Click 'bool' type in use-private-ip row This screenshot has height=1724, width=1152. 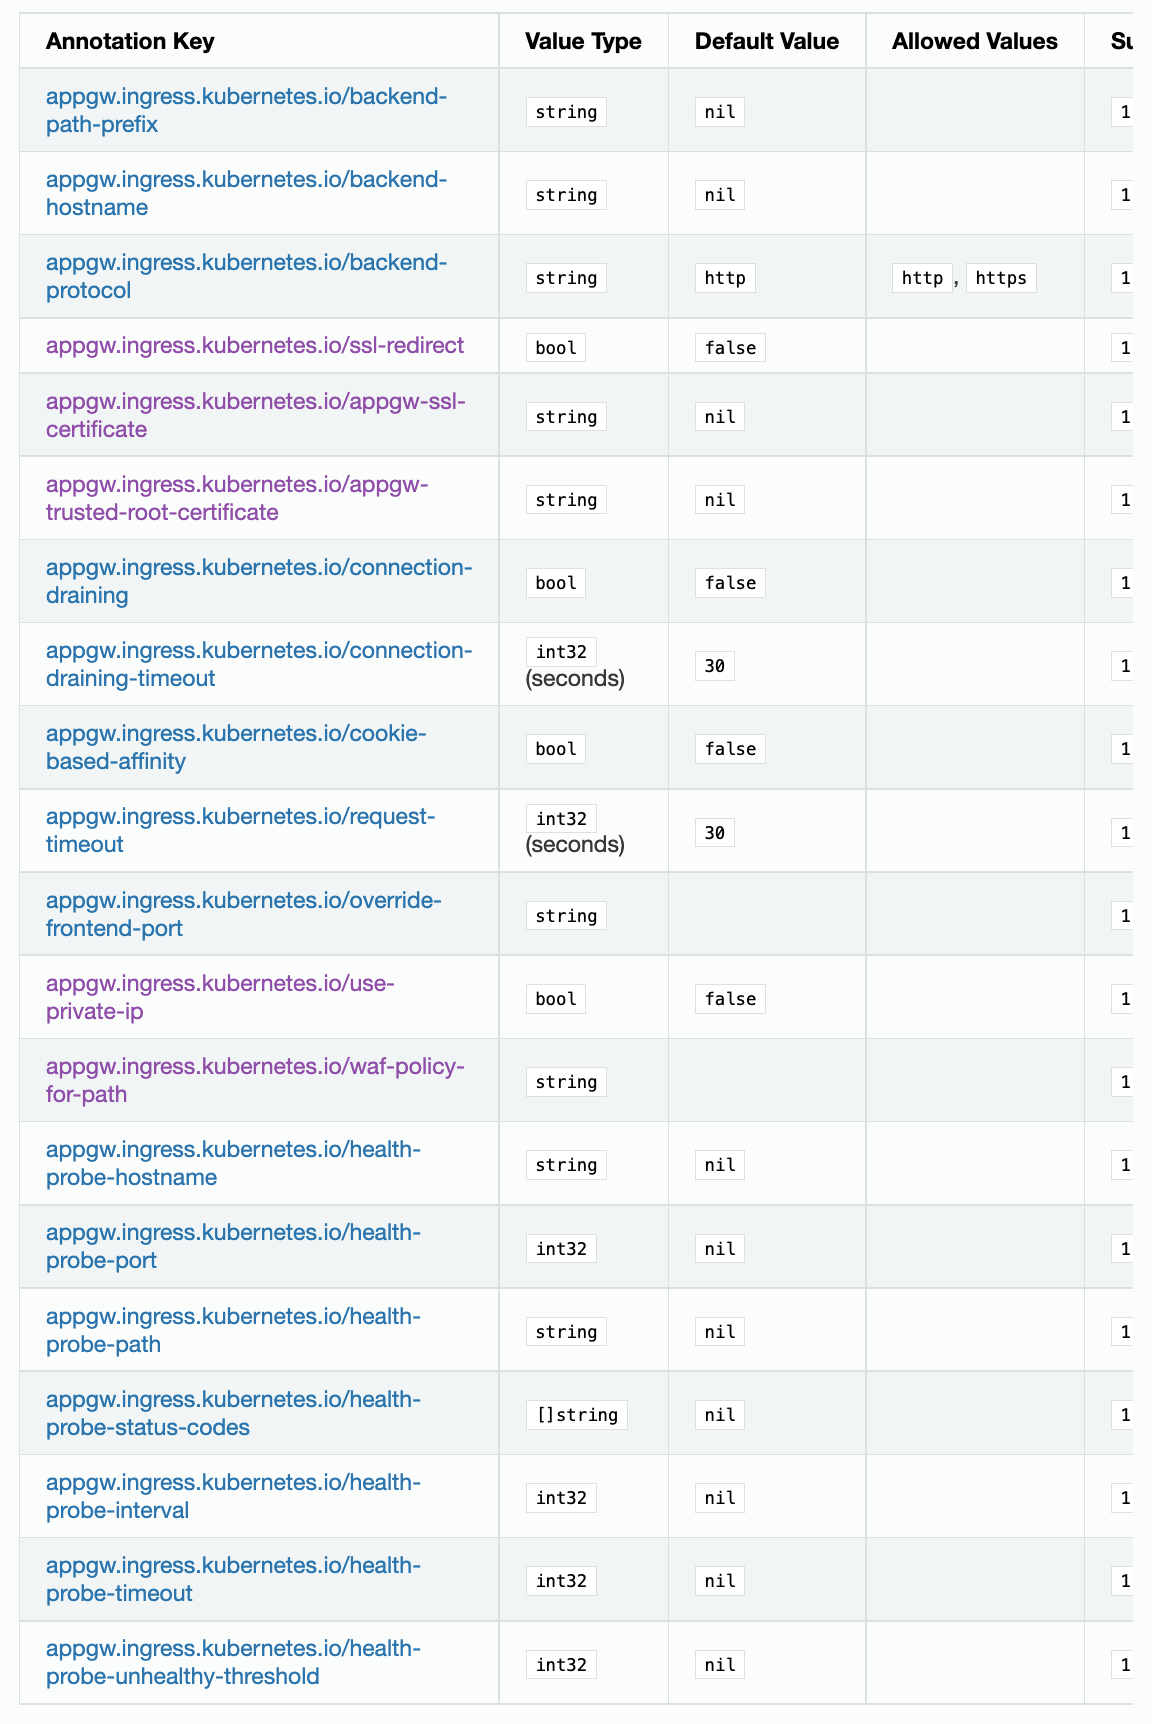tap(556, 999)
